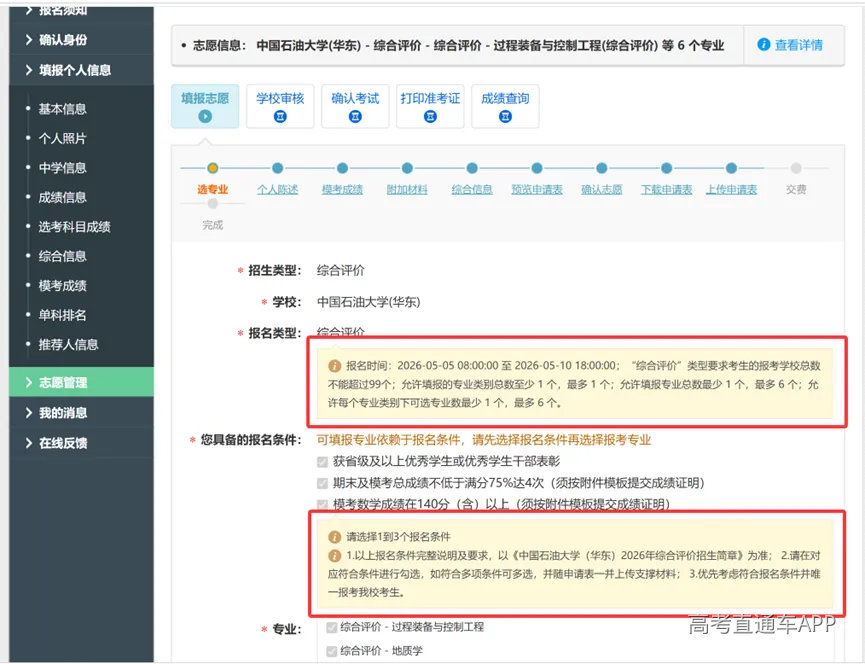Toggle checkbox 综合评价 - 过程装备与控制工程

(332, 627)
